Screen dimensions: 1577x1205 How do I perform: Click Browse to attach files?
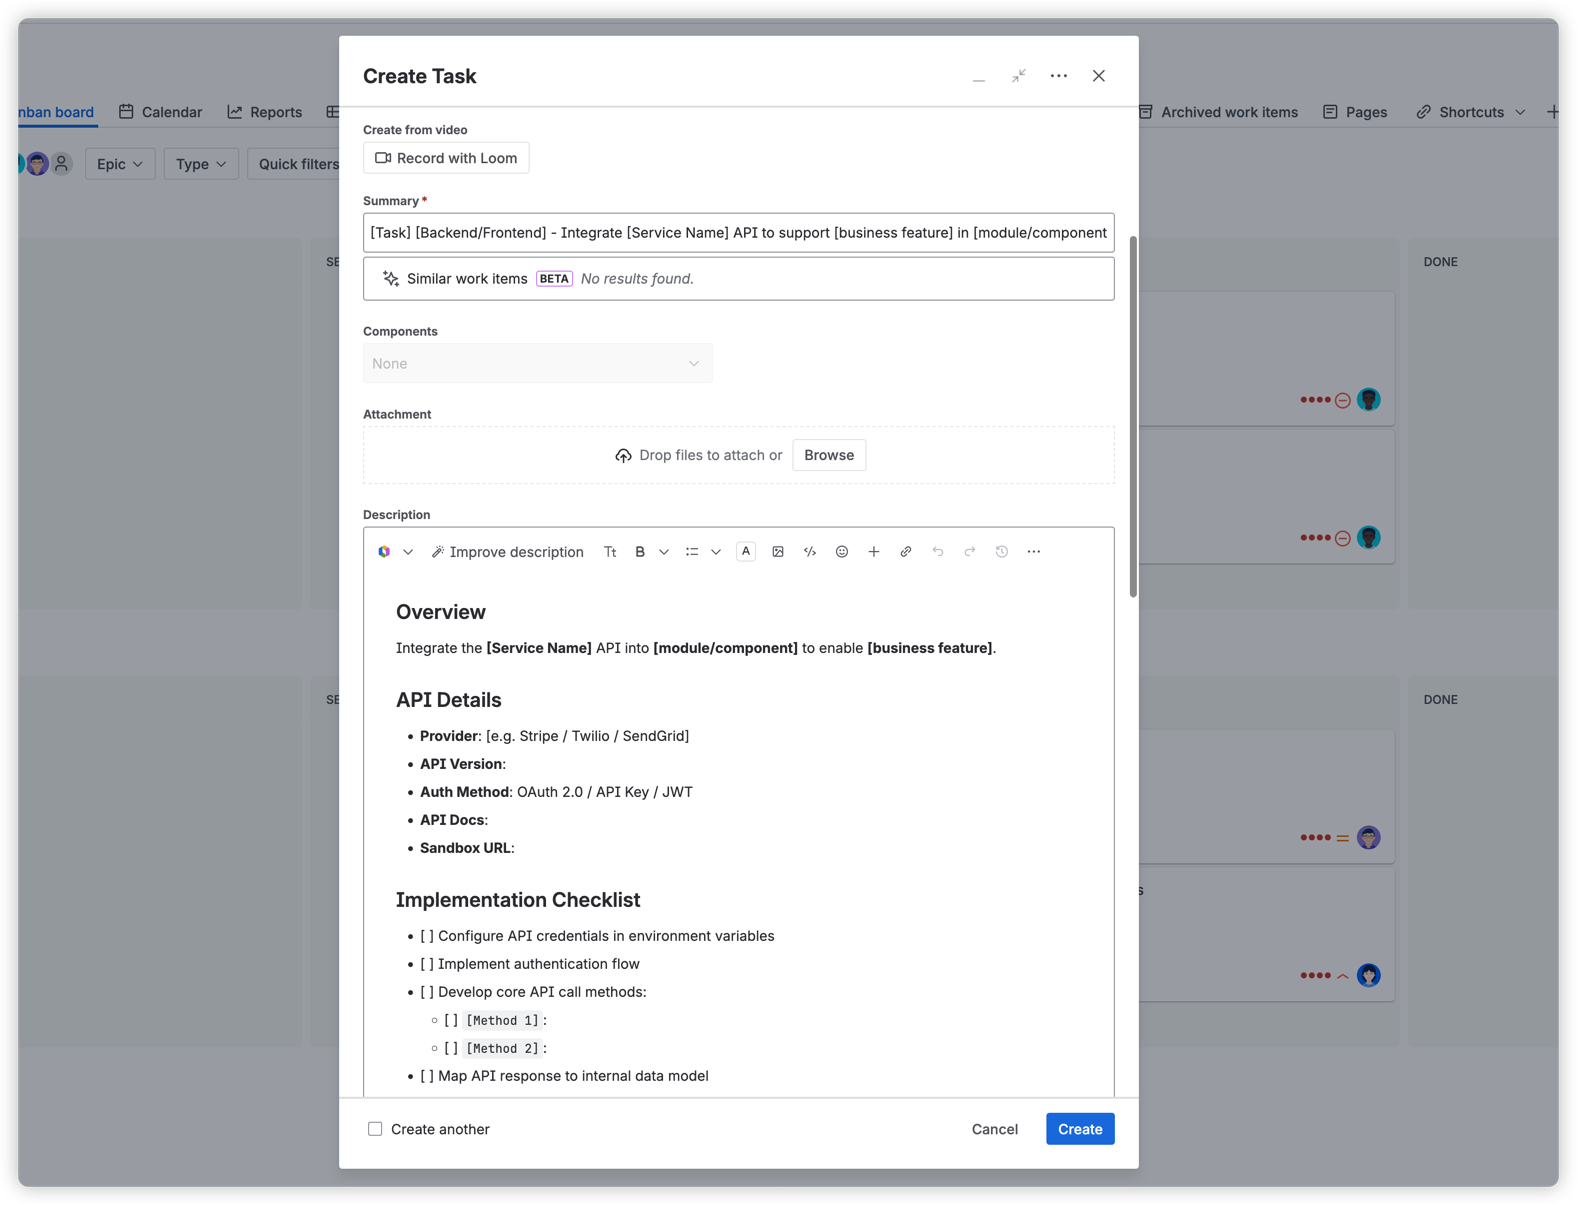(829, 455)
